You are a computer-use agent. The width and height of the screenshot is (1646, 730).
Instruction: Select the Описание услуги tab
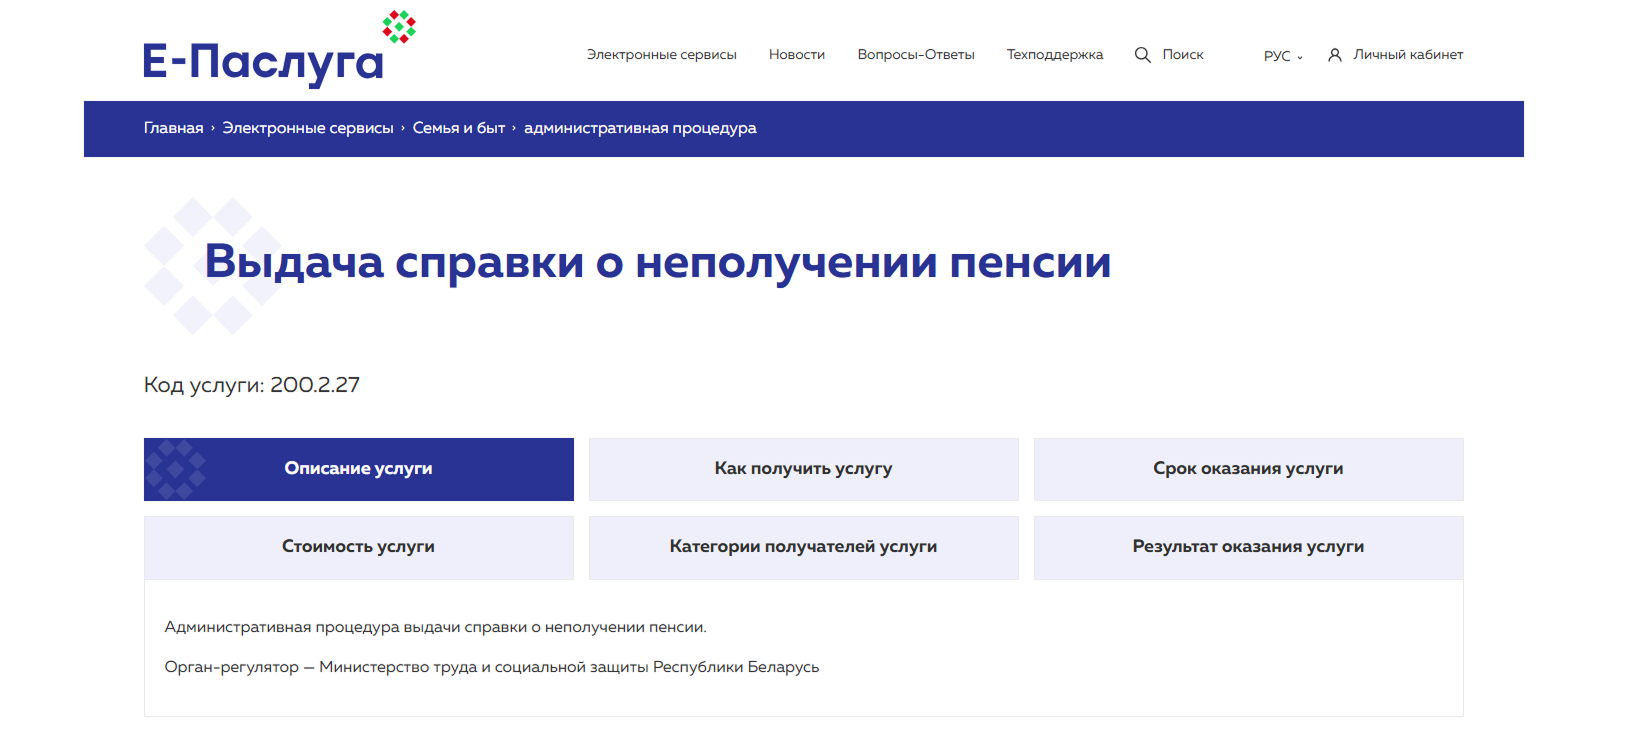[x=358, y=469]
